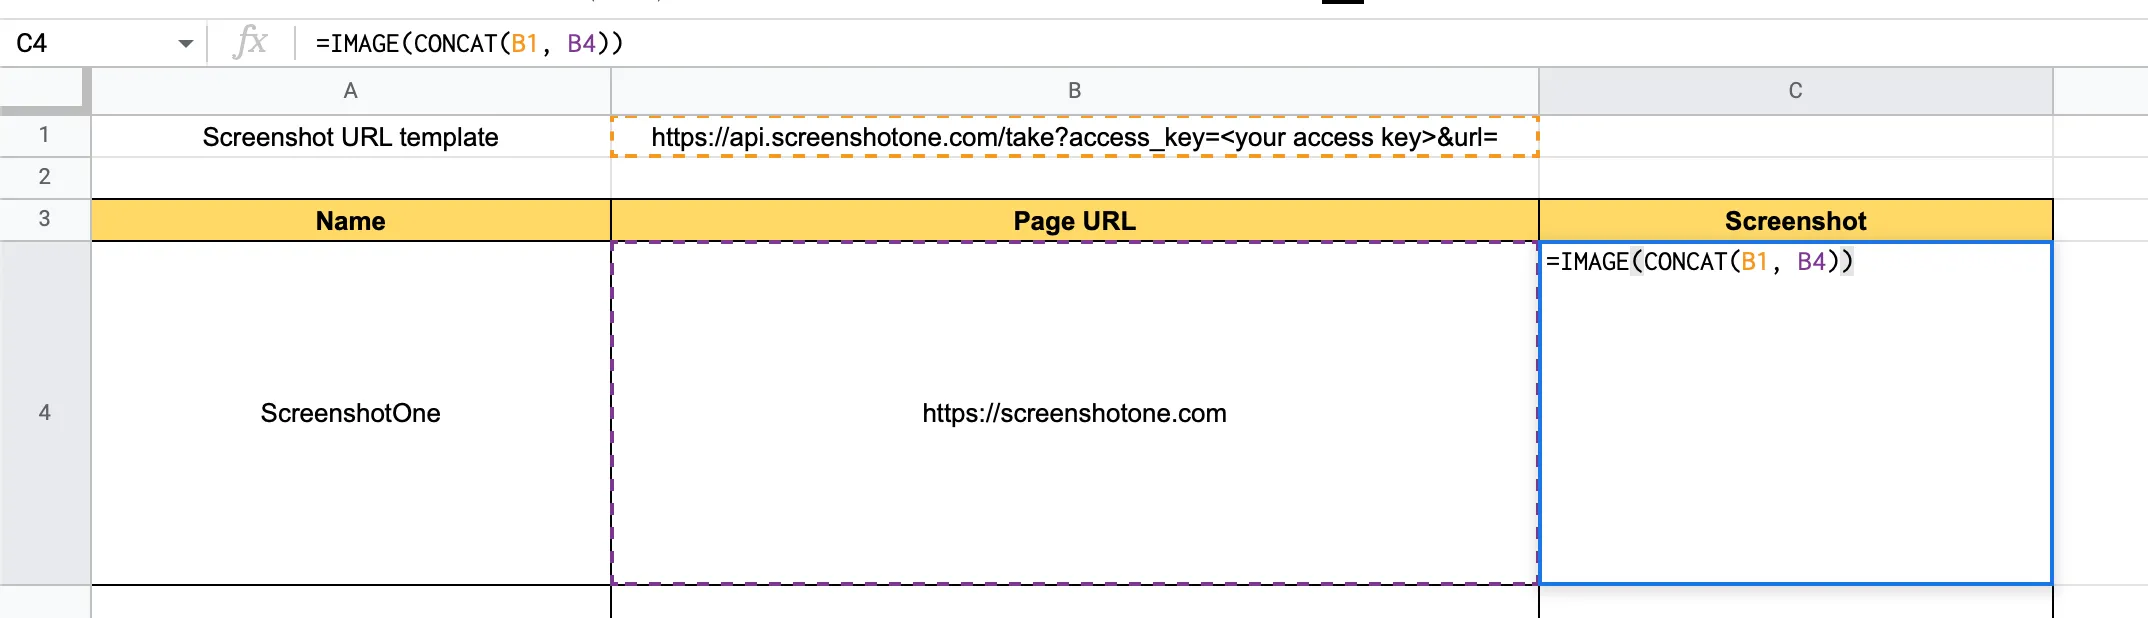Select the entire sheet via corner box
This screenshot has width=2148, height=618.
pyautogui.click(x=43, y=90)
